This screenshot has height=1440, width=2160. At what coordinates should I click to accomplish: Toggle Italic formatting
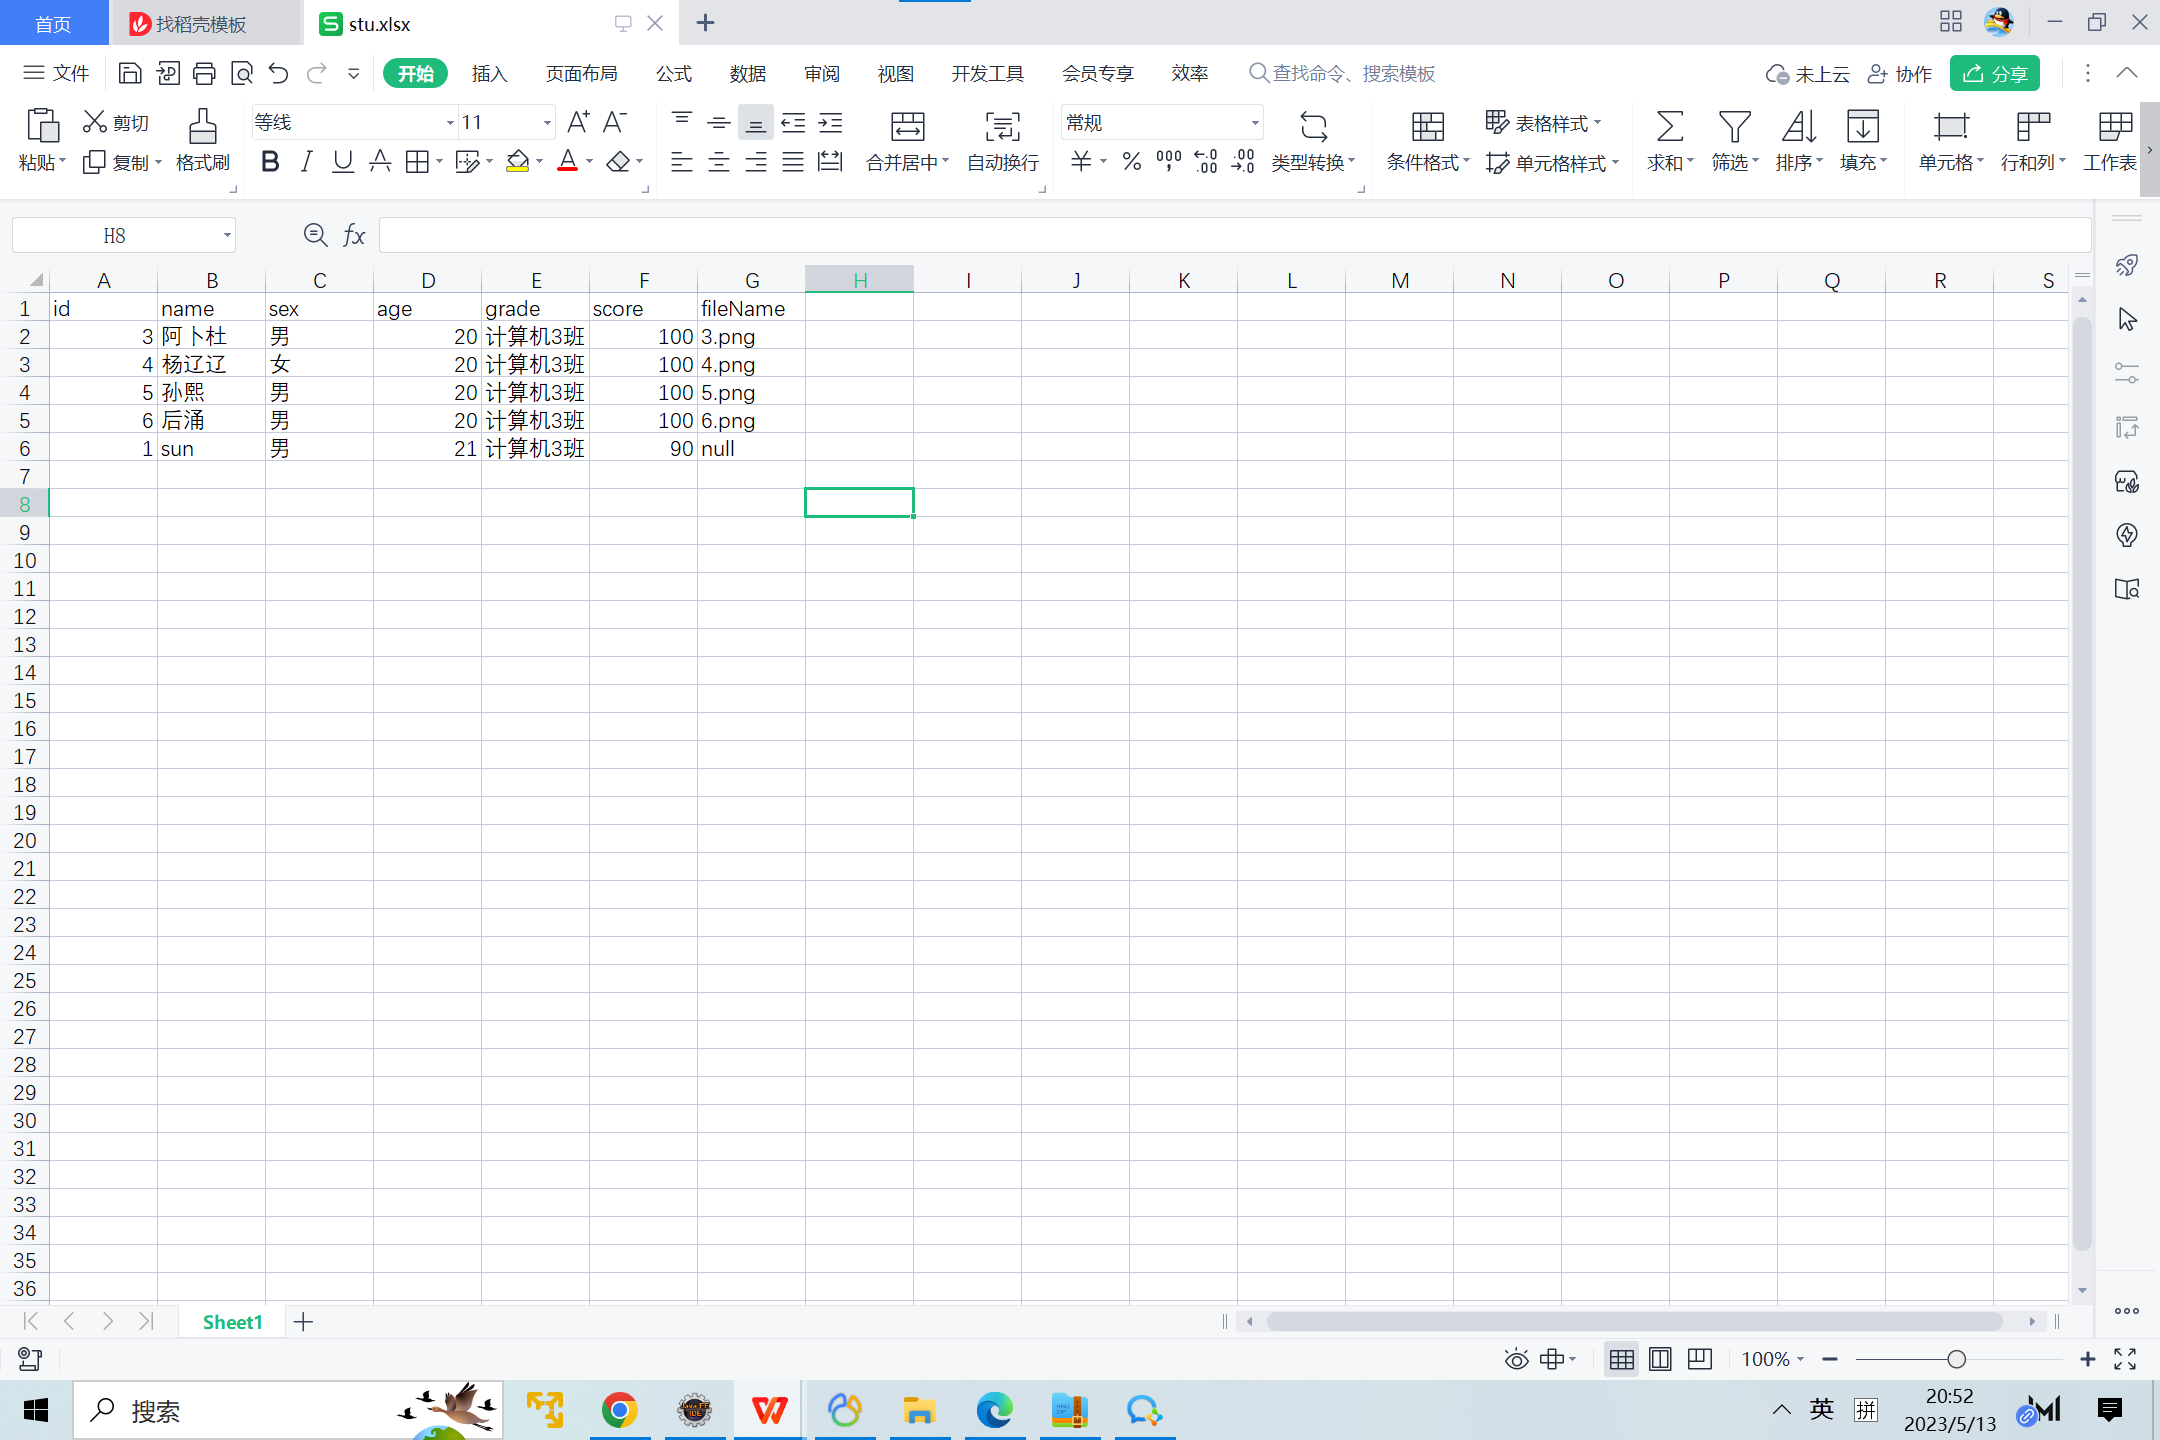(307, 161)
